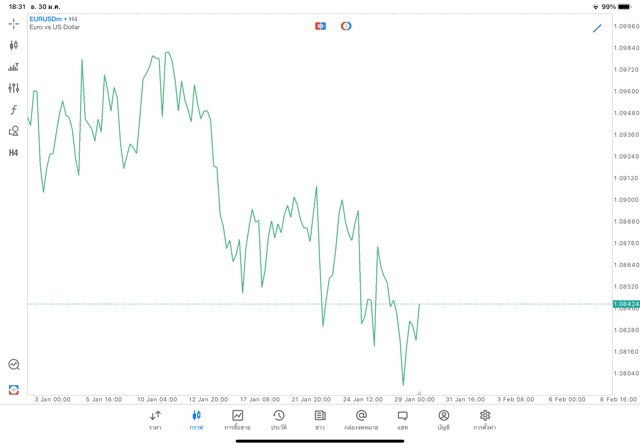Tap the blue line drawing icon
Image resolution: width=640 pixels, height=447 pixels.
(x=597, y=28)
